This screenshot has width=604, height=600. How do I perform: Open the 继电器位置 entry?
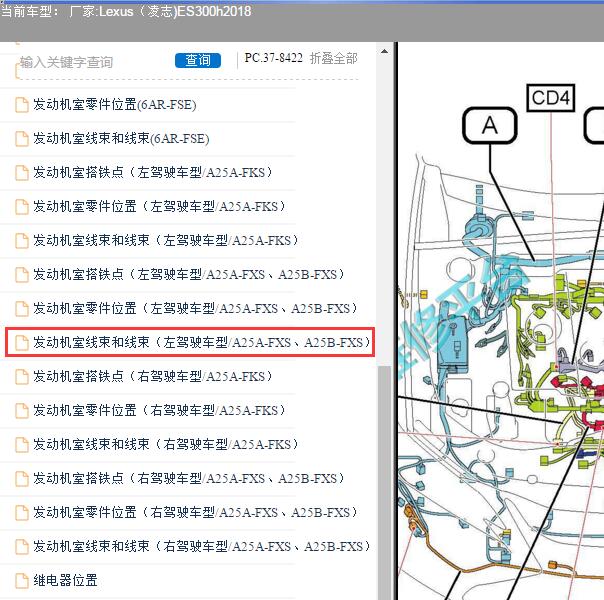[x=65, y=580]
